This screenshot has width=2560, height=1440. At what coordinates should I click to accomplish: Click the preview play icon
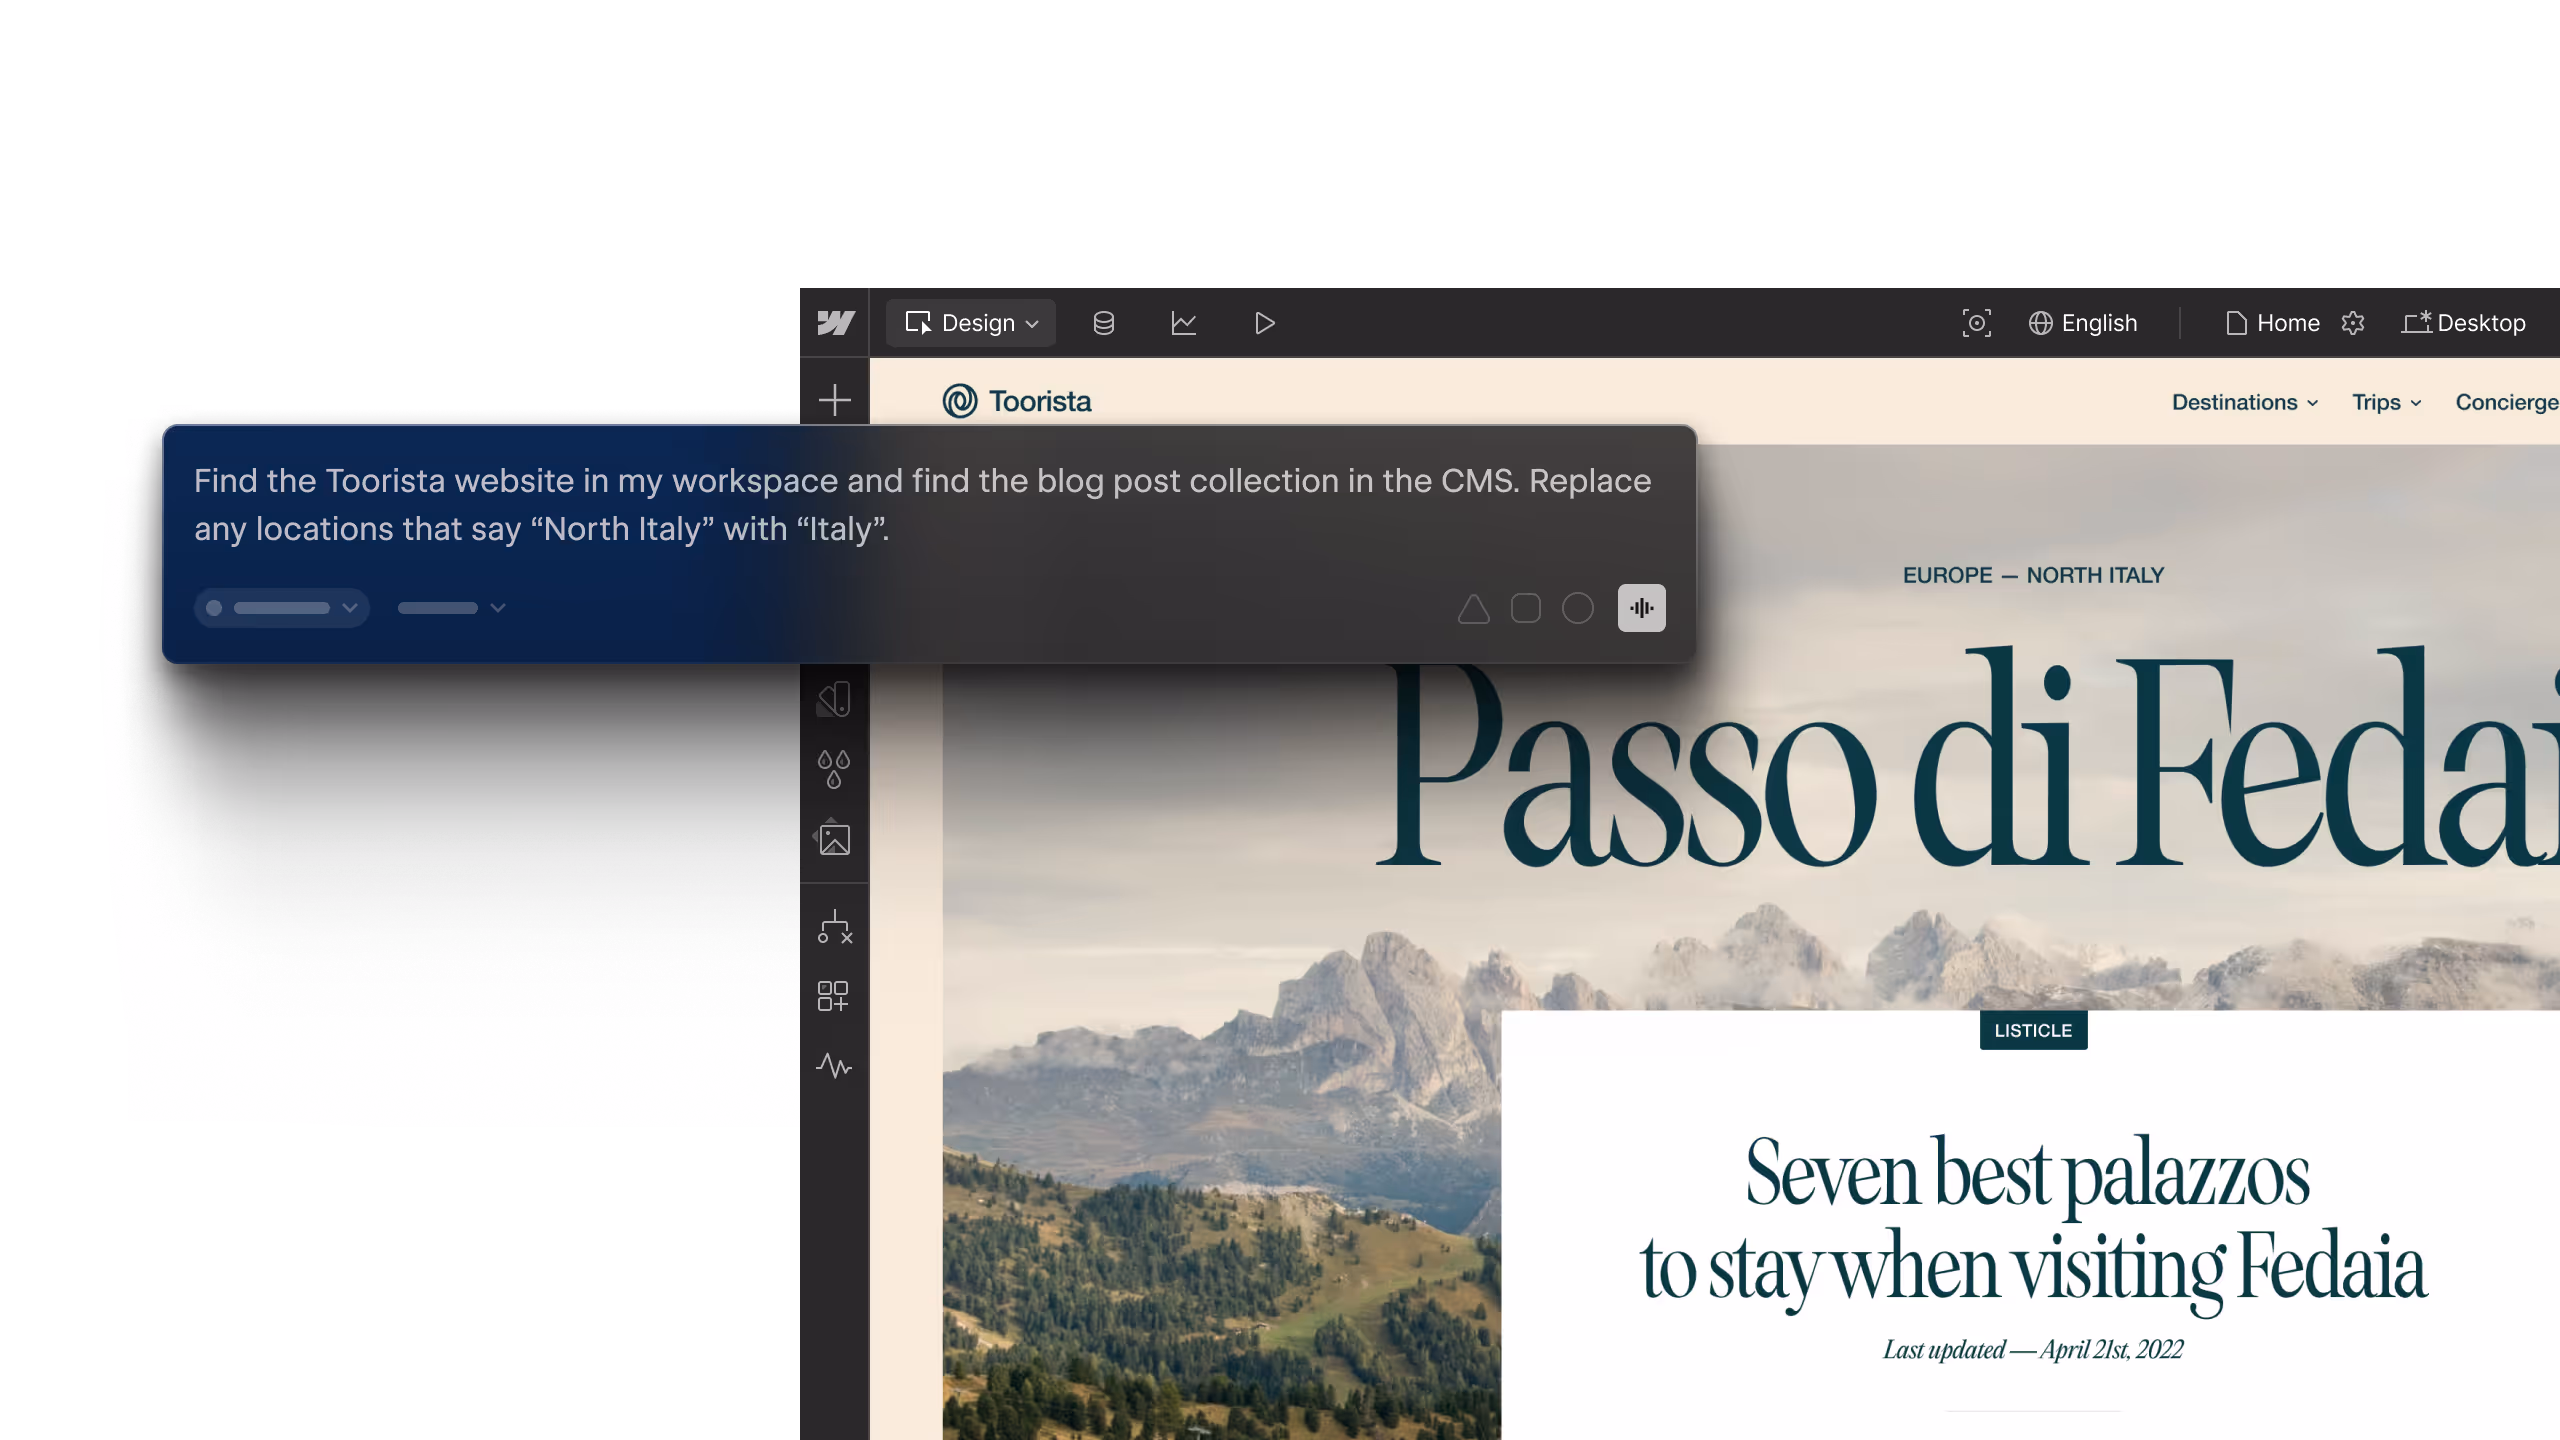[x=1264, y=323]
